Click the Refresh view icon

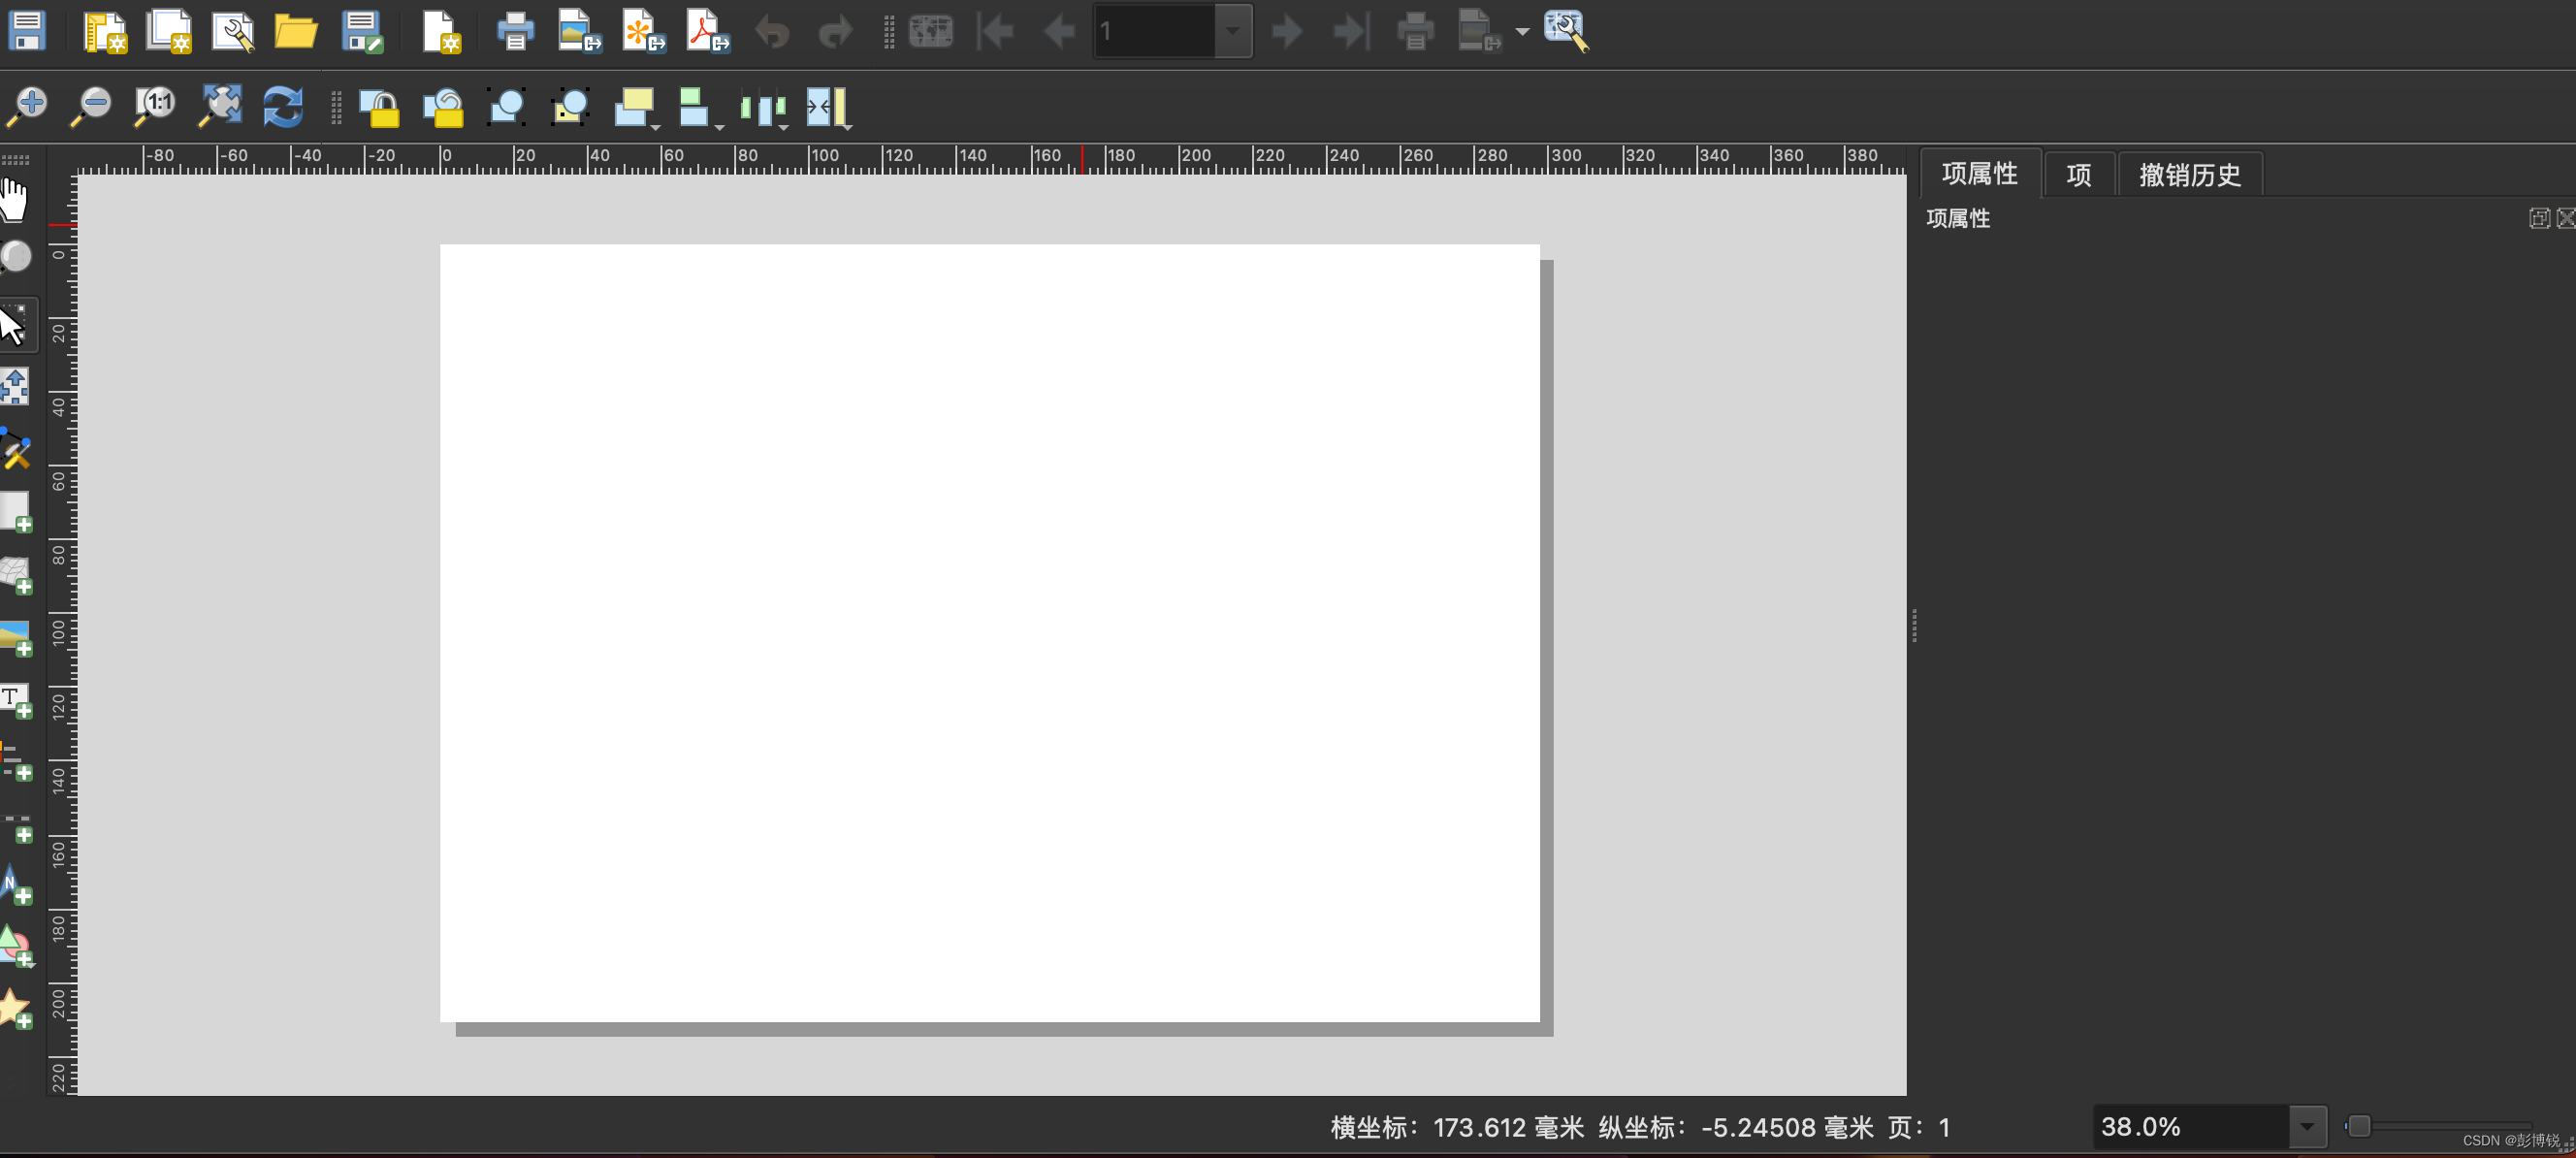tap(283, 106)
